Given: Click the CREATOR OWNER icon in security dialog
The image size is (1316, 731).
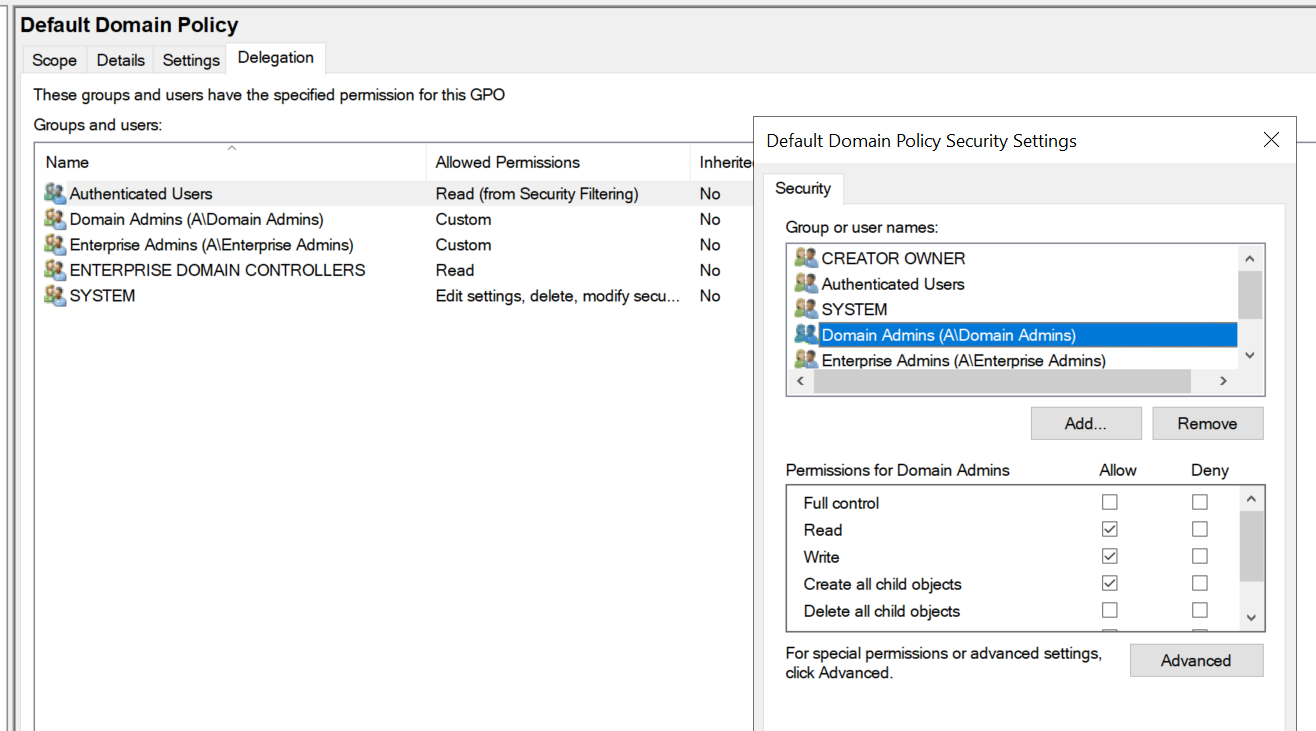Looking at the screenshot, I should click(806, 257).
